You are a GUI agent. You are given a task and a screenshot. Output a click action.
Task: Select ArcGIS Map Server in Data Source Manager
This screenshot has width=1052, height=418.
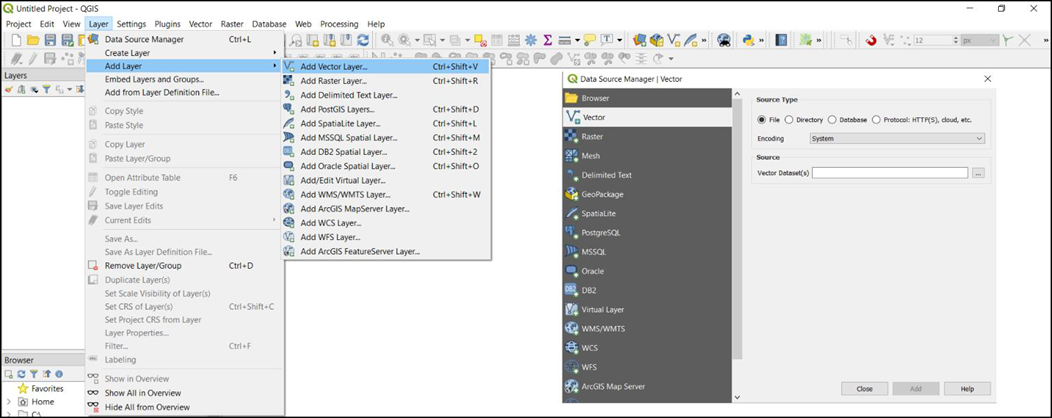pyautogui.click(x=647, y=386)
